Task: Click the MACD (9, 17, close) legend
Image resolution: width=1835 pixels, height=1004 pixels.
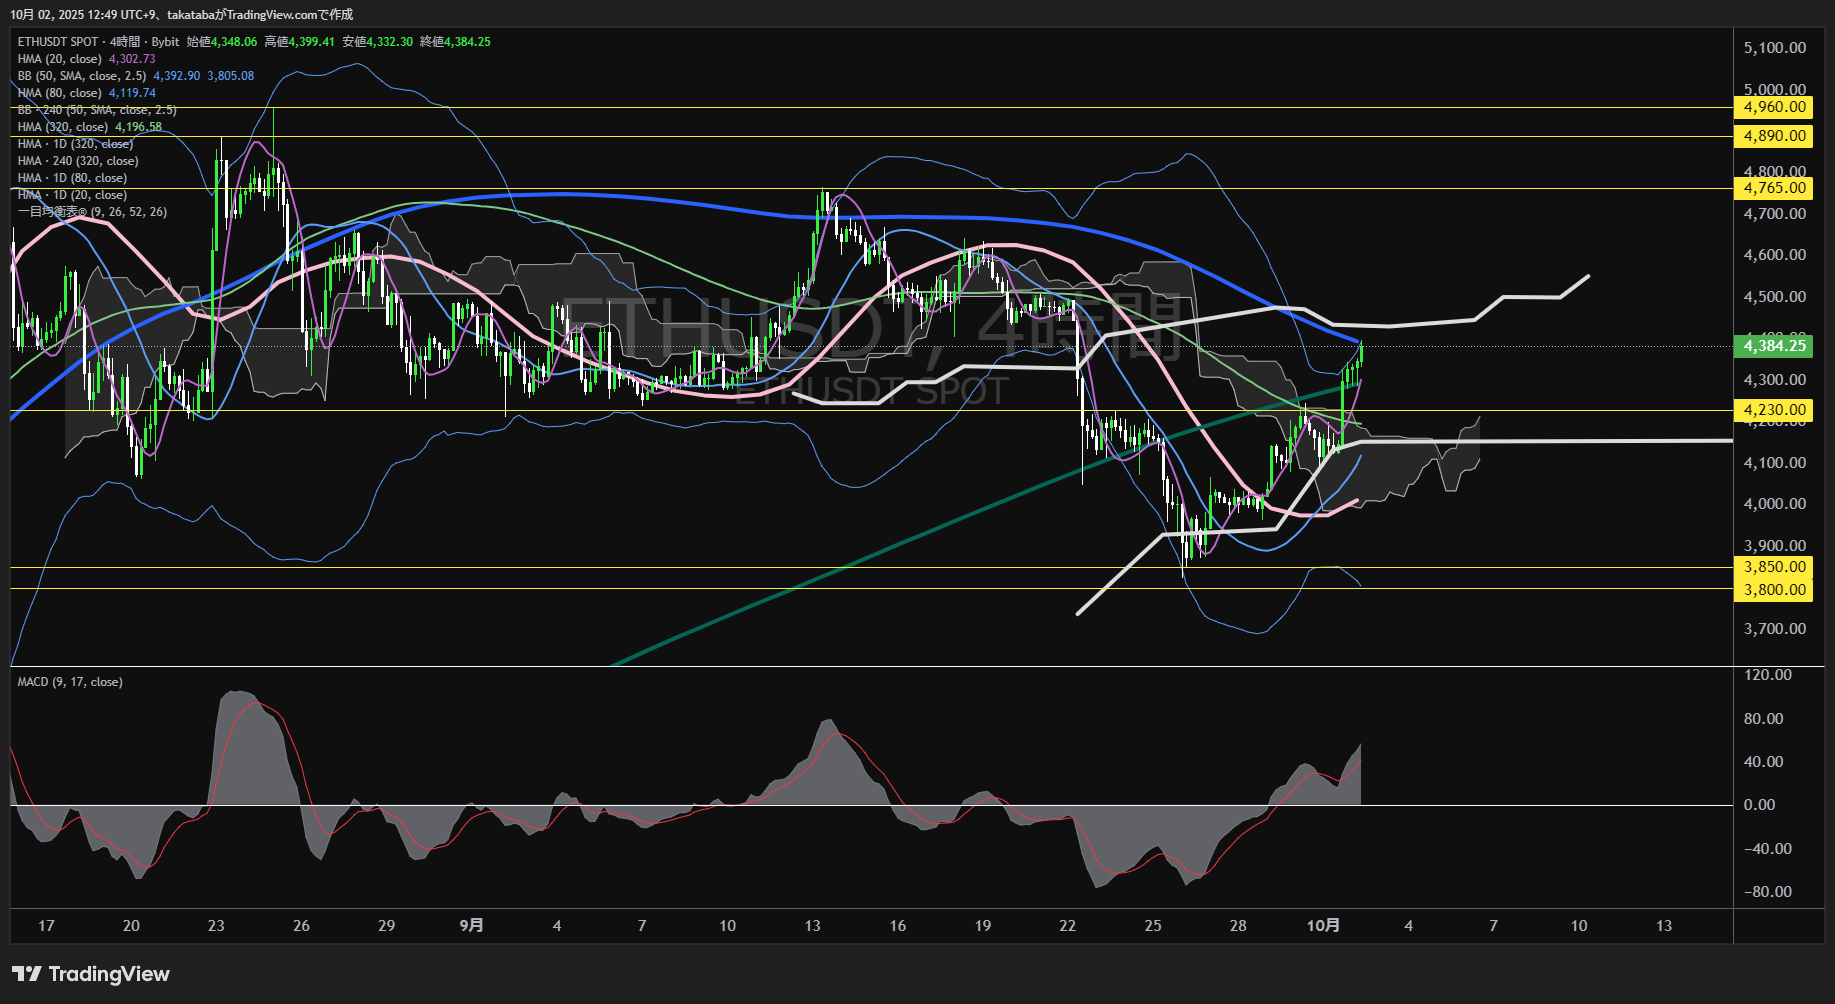Action: click(70, 682)
